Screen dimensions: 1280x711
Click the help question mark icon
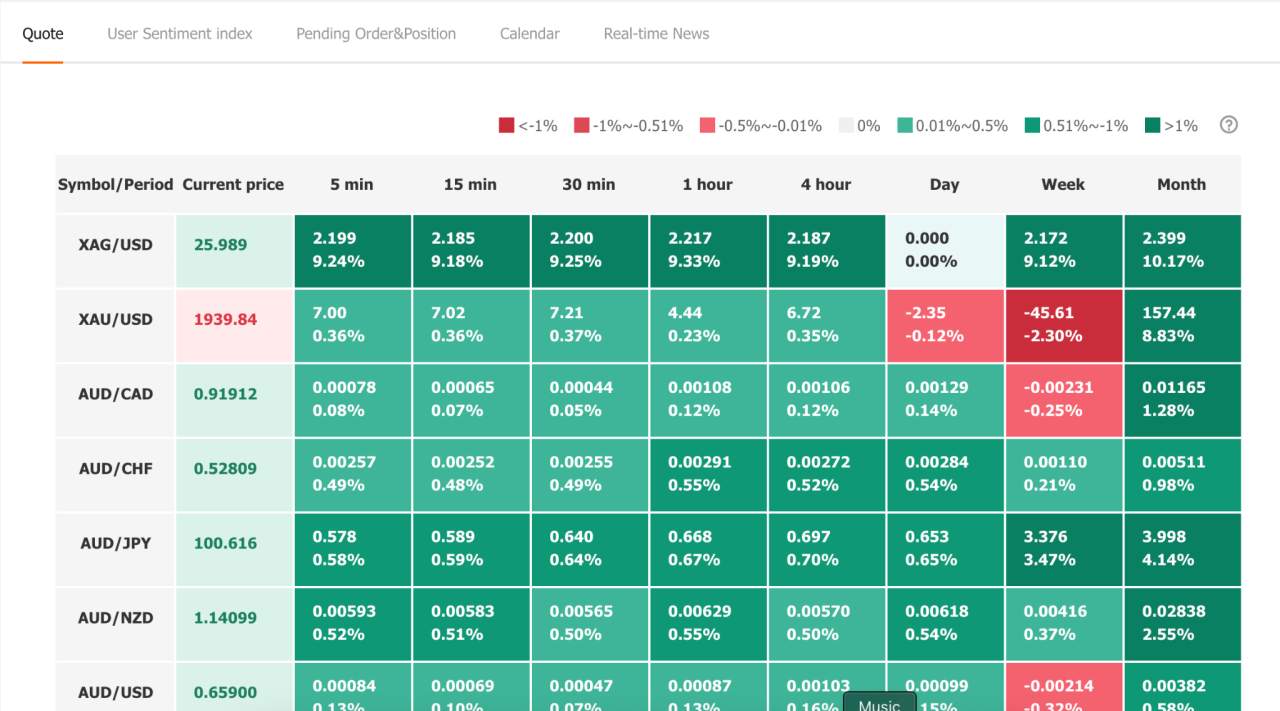[x=1229, y=125]
